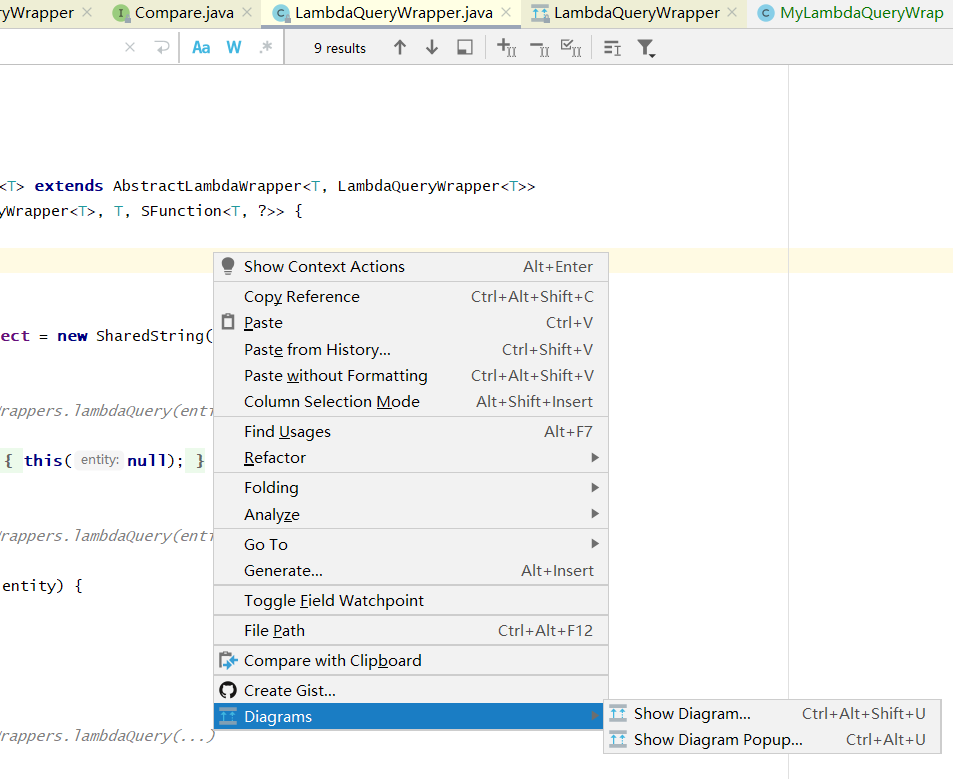
Task: Choose Generate… from the menu
Action: [411, 571]
